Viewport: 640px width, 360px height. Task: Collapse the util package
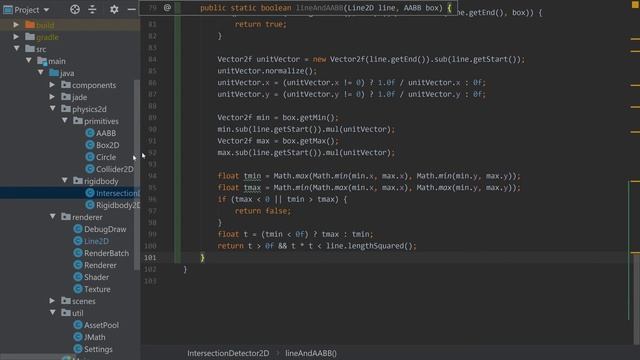coord(53,313)
